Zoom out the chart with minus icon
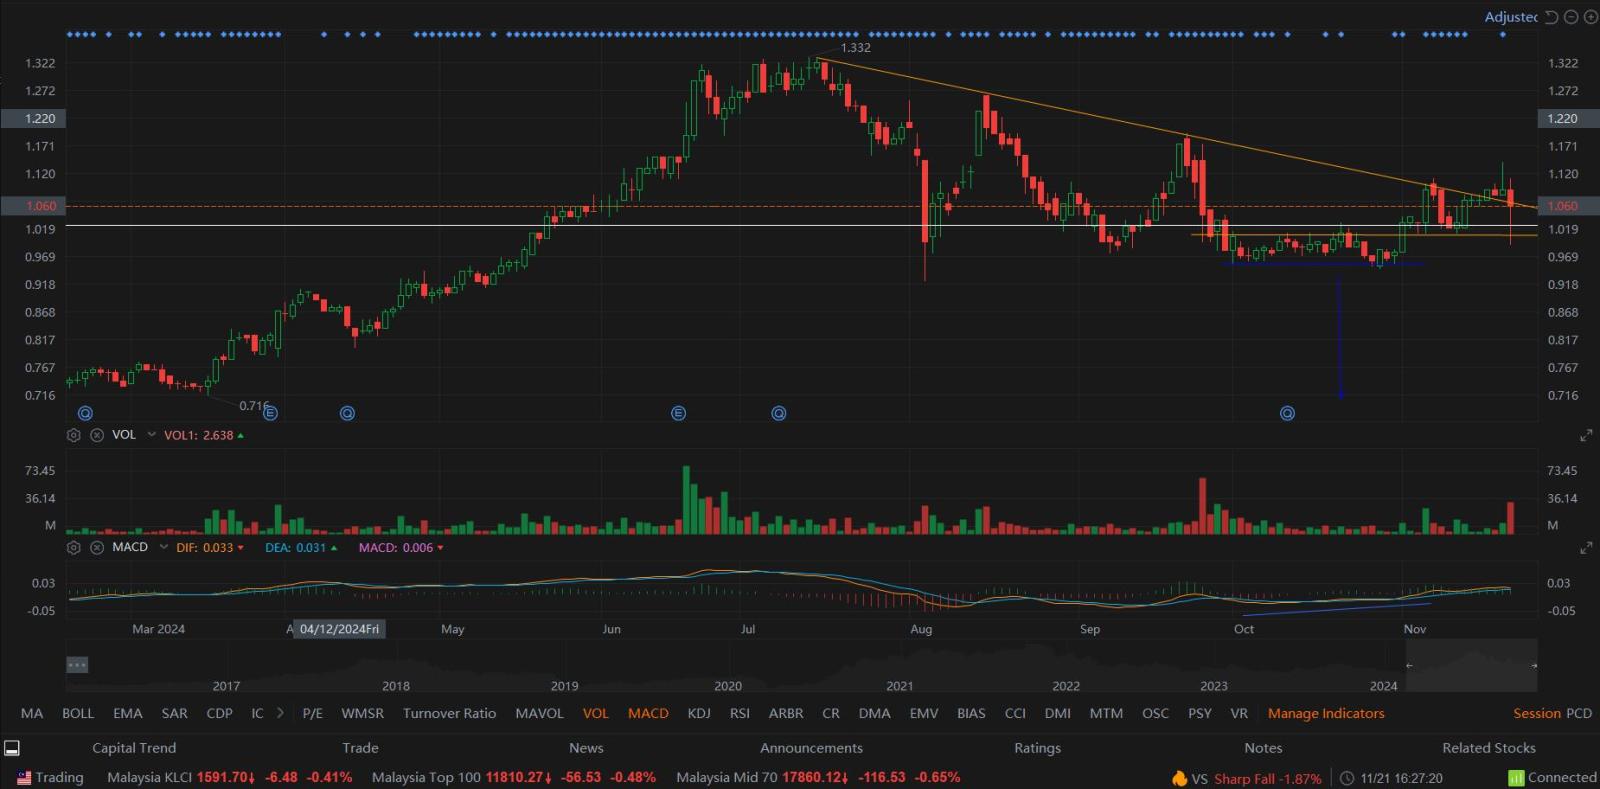Screen dimensions: 1600x789 point(1571,17)
